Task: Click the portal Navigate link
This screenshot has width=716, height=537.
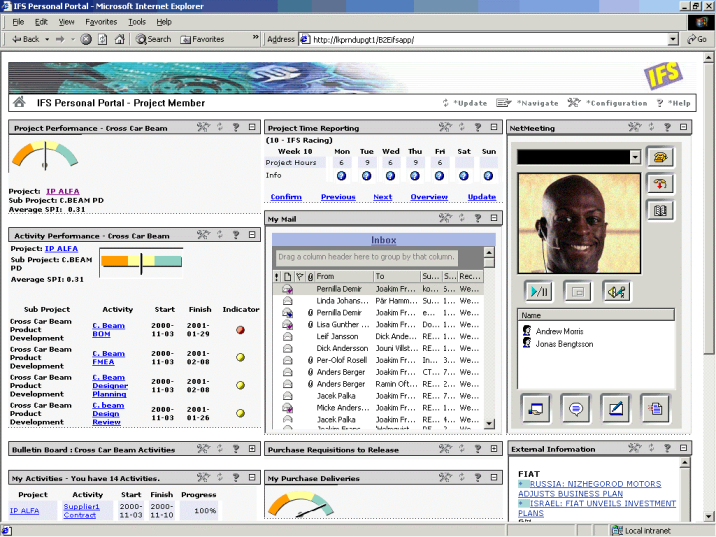Action: (537, 103)
